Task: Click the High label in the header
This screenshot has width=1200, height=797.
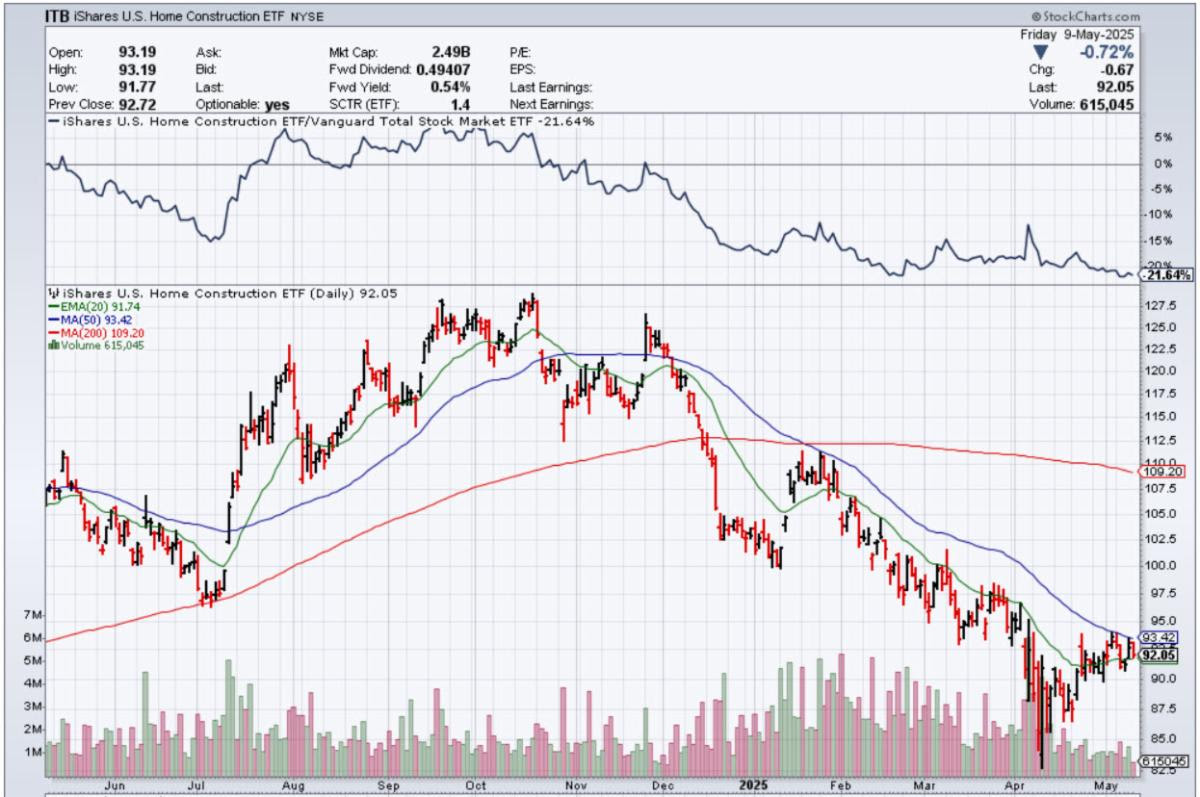Action: (x=62, y=69)
